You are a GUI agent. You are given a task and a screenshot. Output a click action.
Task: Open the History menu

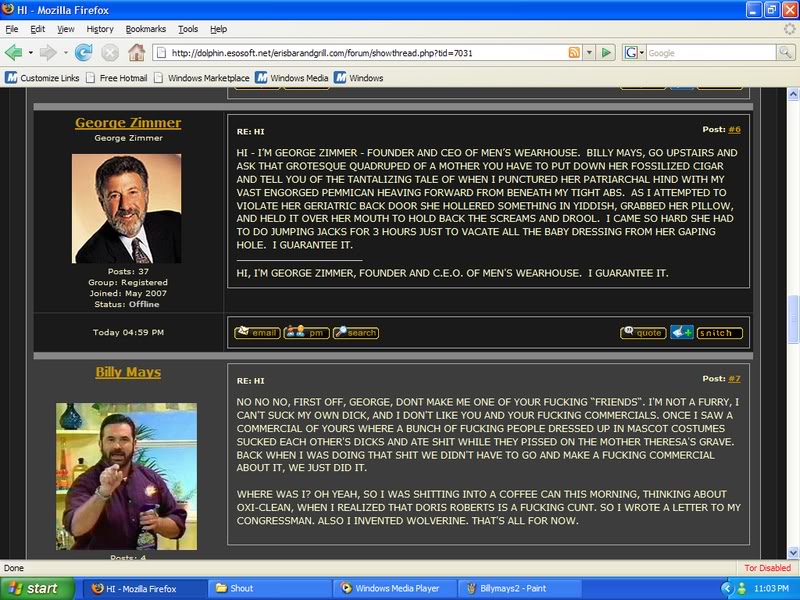click(100, 29)
